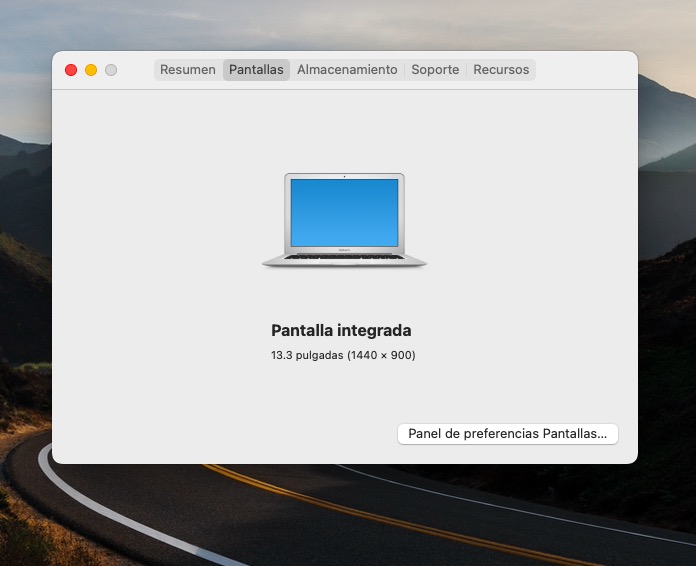Click the empty title bar right of Recursos
Screen dimensions: 696x566
(x=585, y=70)
